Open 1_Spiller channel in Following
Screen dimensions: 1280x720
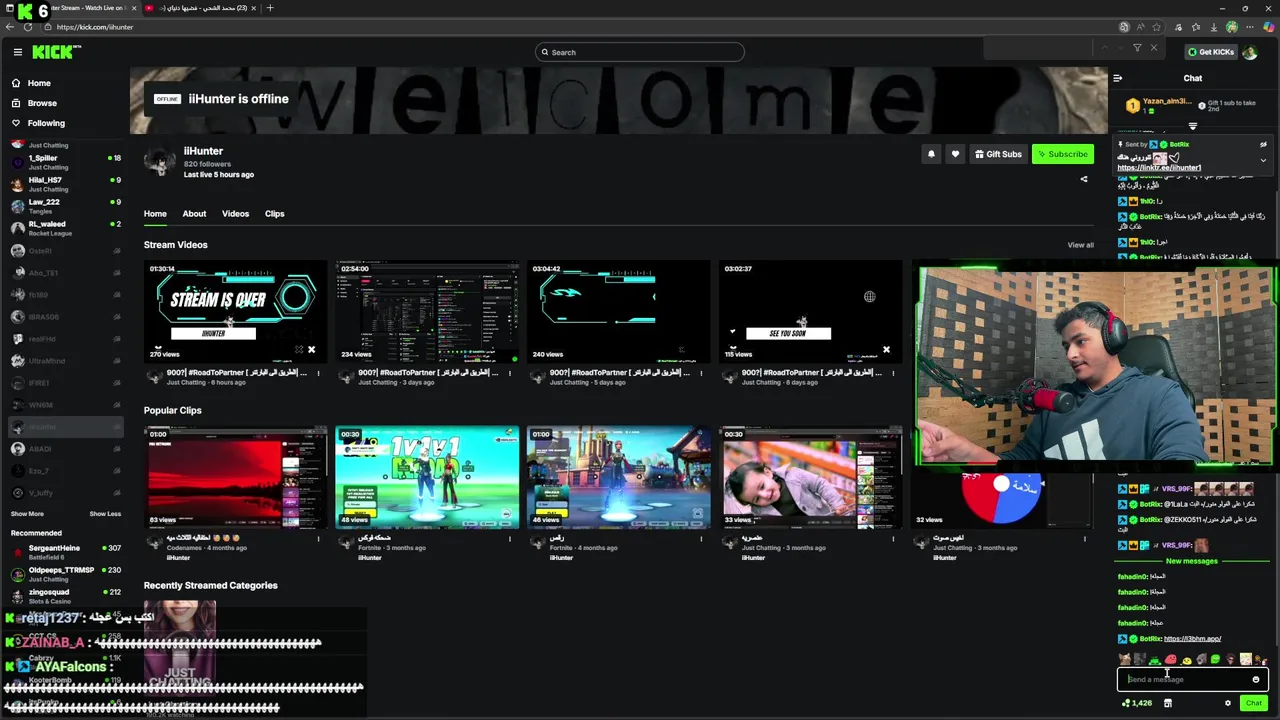point(65,162)
